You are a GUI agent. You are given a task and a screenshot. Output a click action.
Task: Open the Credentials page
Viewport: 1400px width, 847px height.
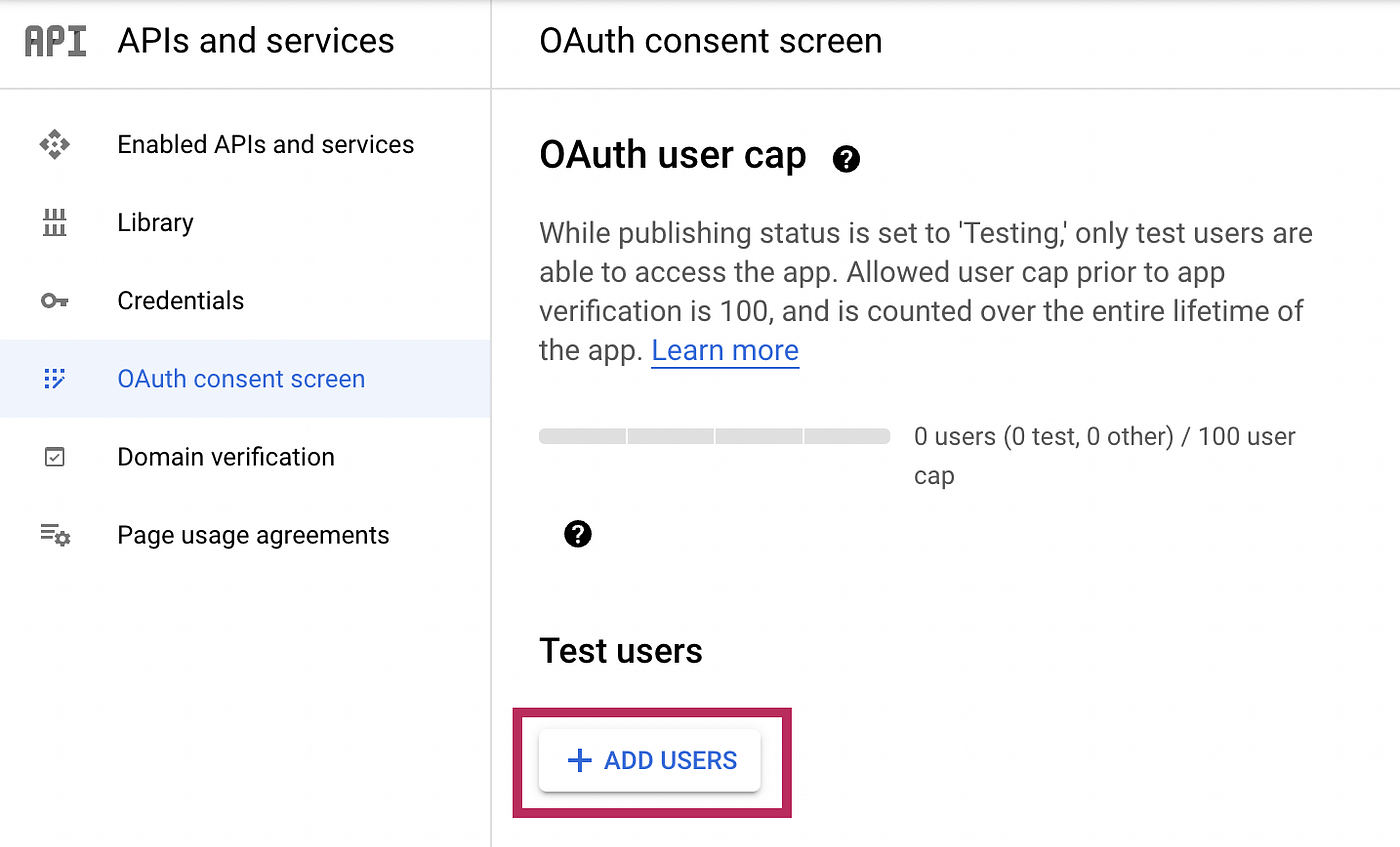click(x=180, y=300)
